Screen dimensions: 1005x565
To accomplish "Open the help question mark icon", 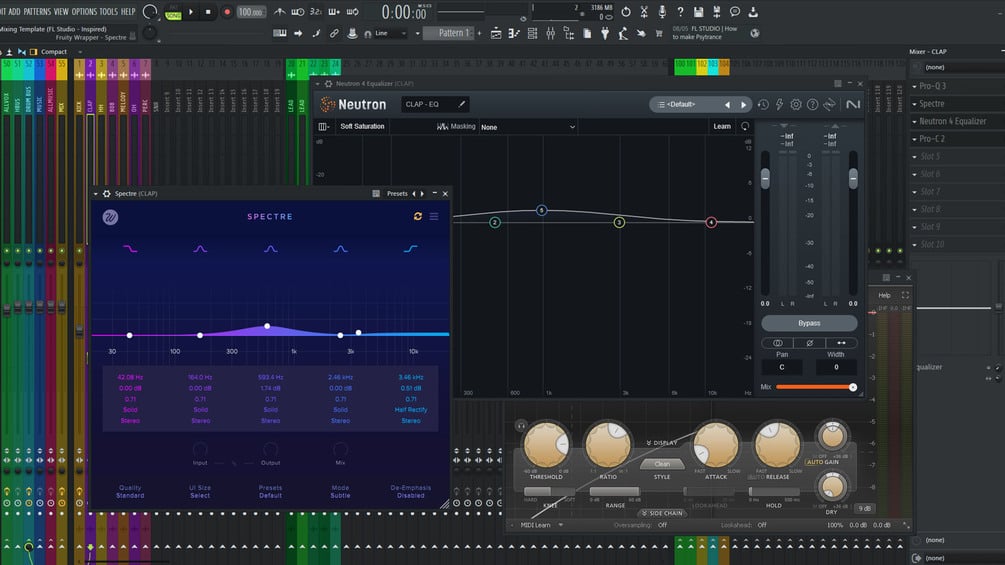I will 680,12.
